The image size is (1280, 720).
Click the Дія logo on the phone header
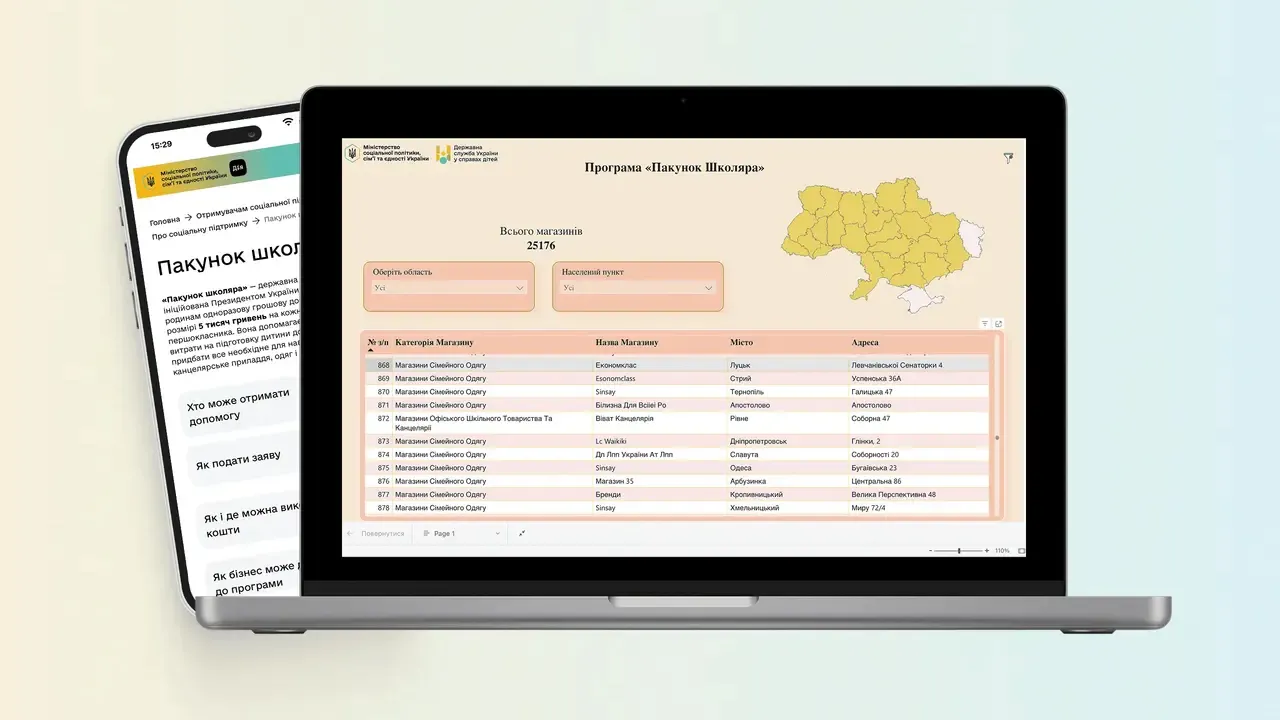click(x=237, y=168)
